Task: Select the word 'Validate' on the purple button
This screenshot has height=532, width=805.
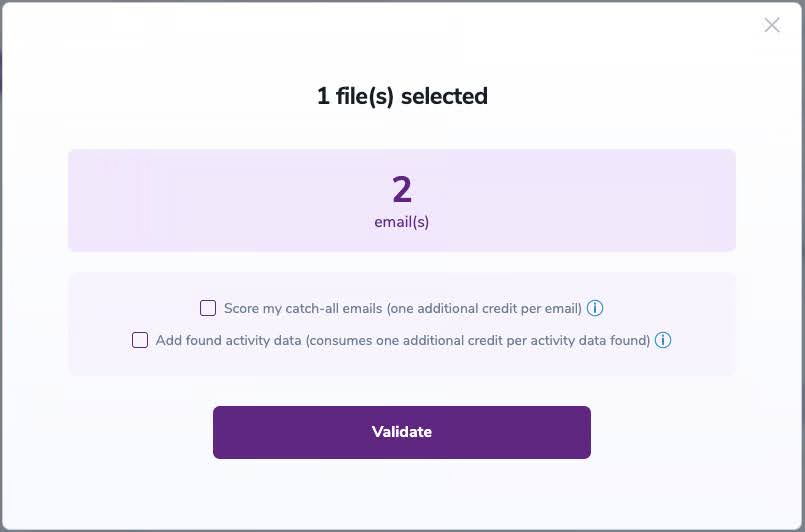Action: pyautogui.click(x=402, y=432)
